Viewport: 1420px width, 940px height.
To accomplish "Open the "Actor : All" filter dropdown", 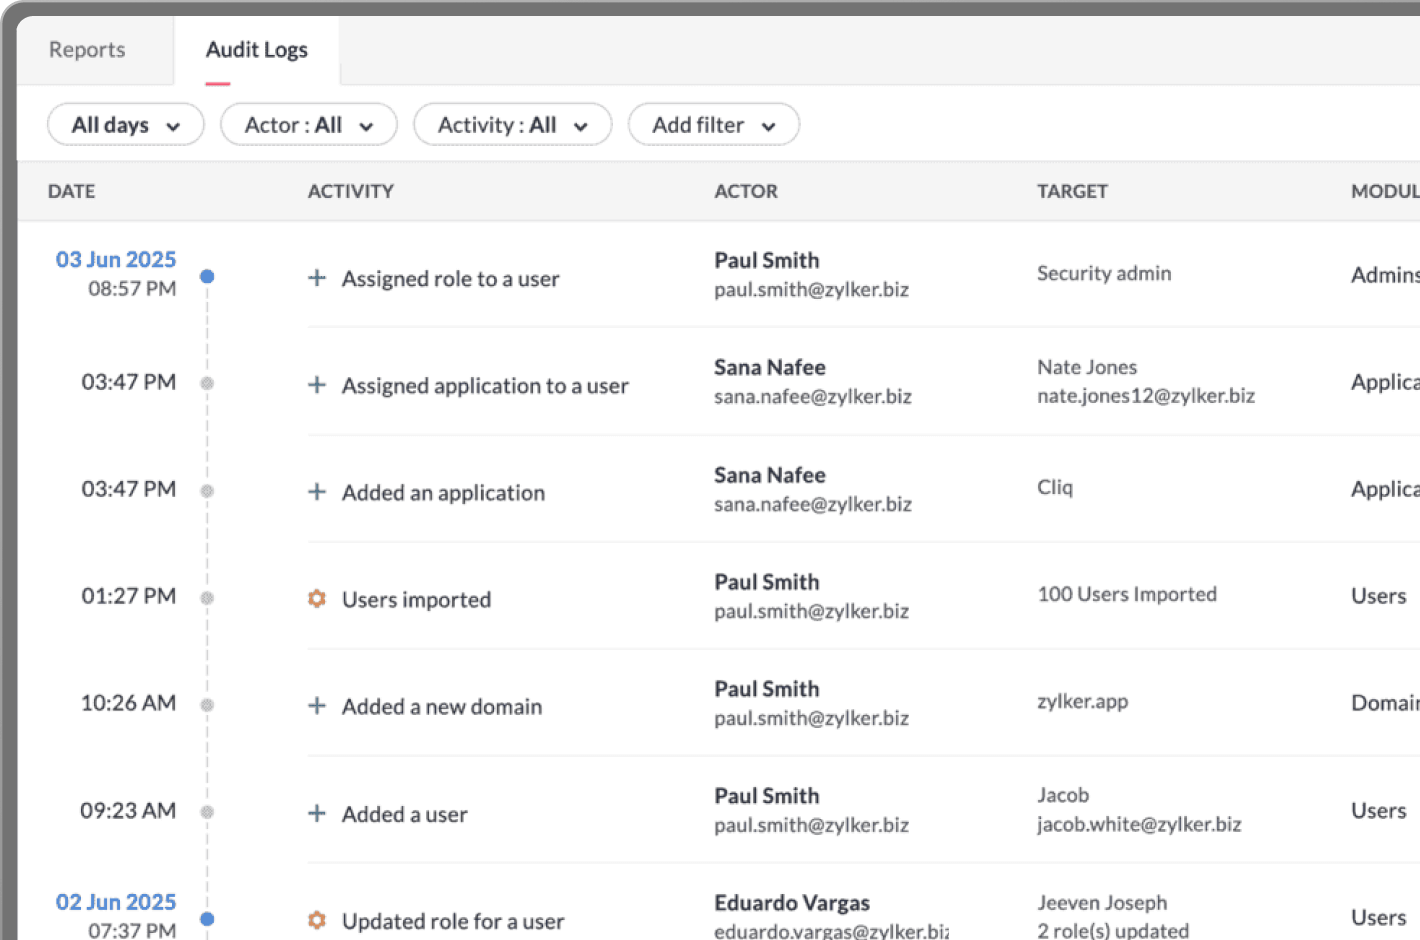I will (308, 124).
